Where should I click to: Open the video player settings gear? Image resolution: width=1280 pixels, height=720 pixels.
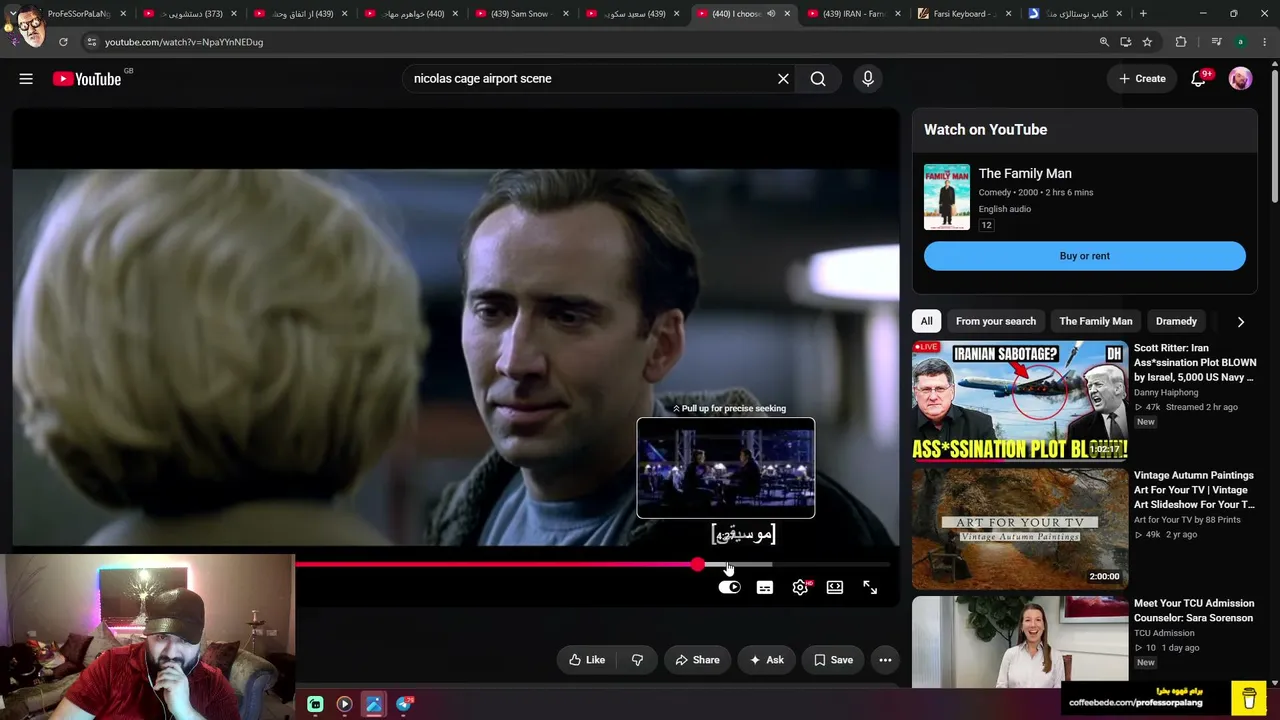(800, 588)
